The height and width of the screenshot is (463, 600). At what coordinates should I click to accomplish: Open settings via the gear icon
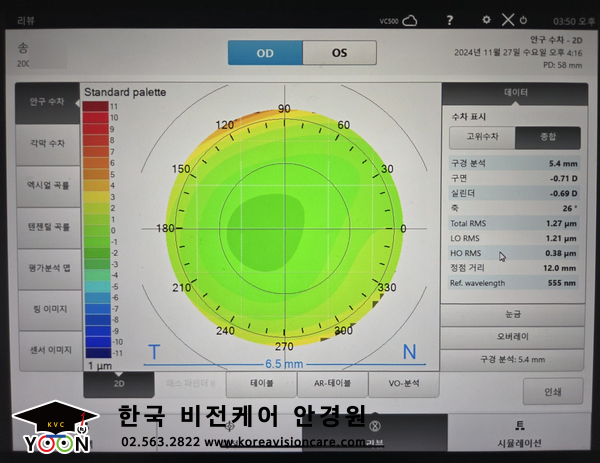[x=486, y=19]
